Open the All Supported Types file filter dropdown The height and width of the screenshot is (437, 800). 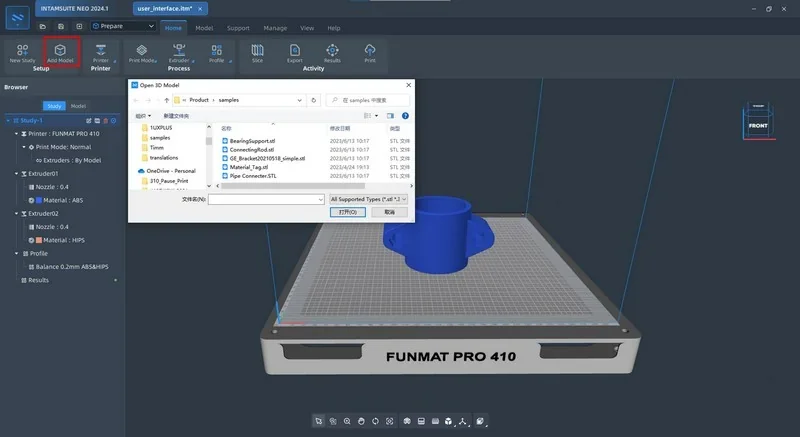point(368,199)
